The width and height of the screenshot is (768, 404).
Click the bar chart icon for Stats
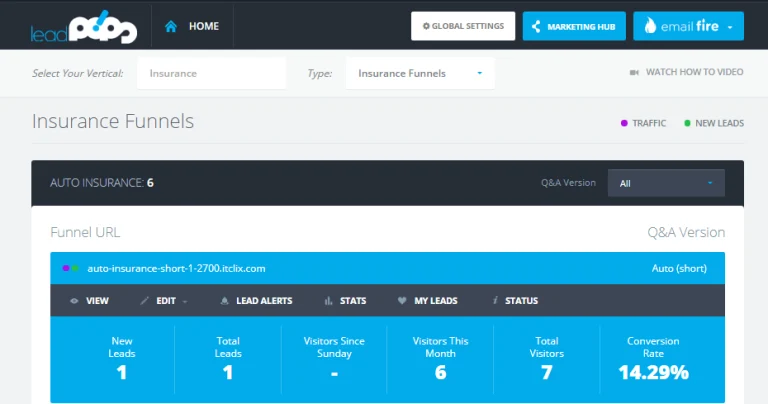click(328, 301)
